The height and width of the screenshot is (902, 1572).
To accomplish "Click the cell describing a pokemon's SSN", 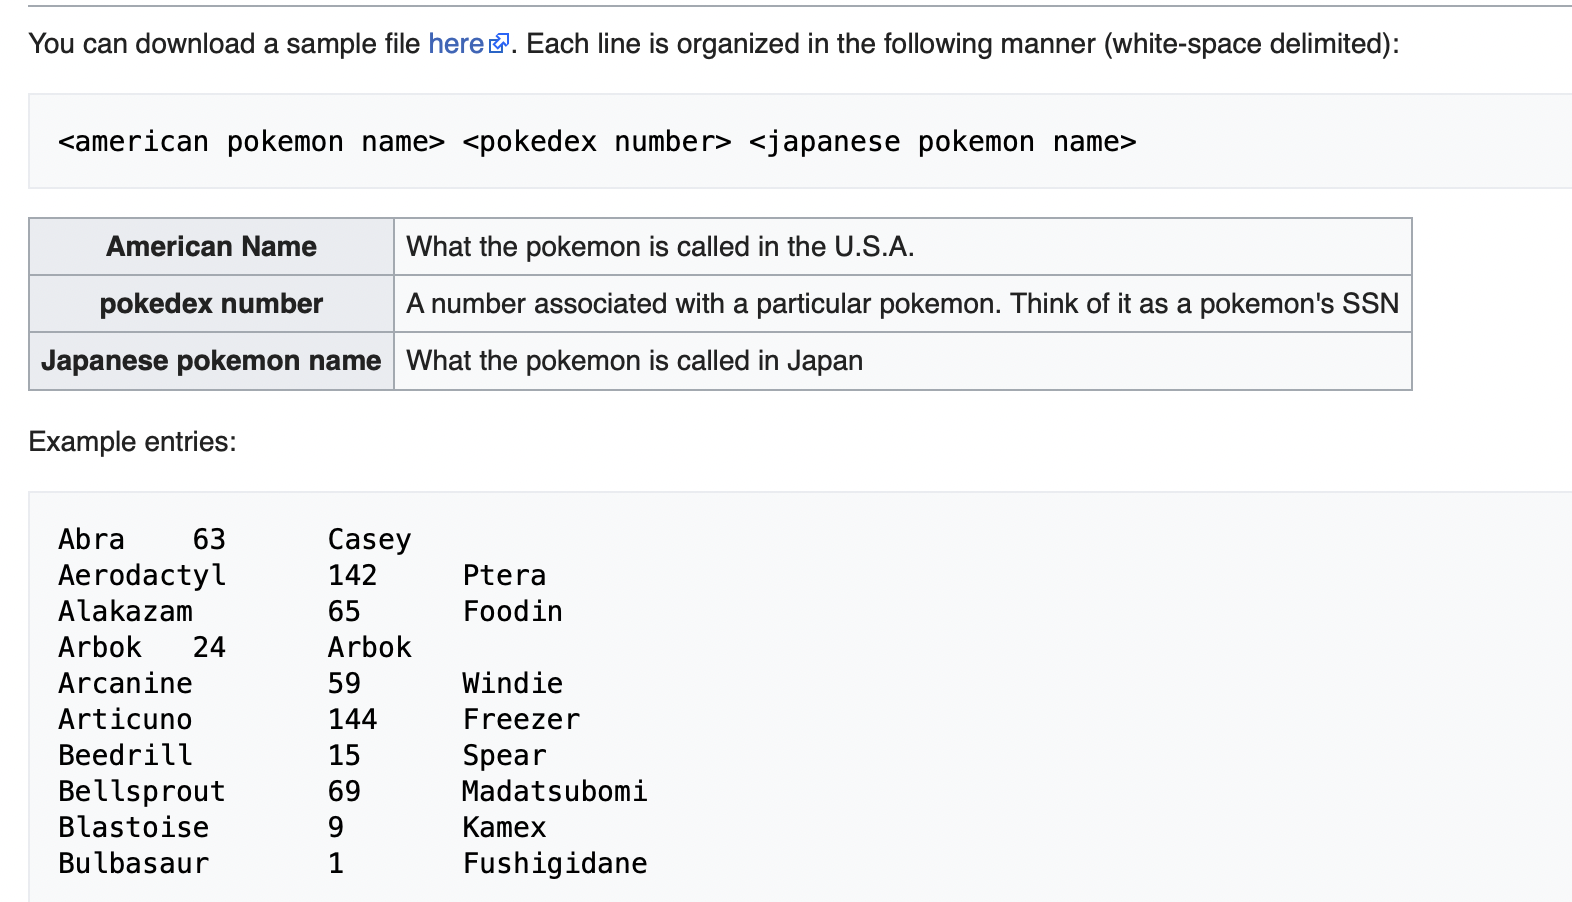I will 902,304.
